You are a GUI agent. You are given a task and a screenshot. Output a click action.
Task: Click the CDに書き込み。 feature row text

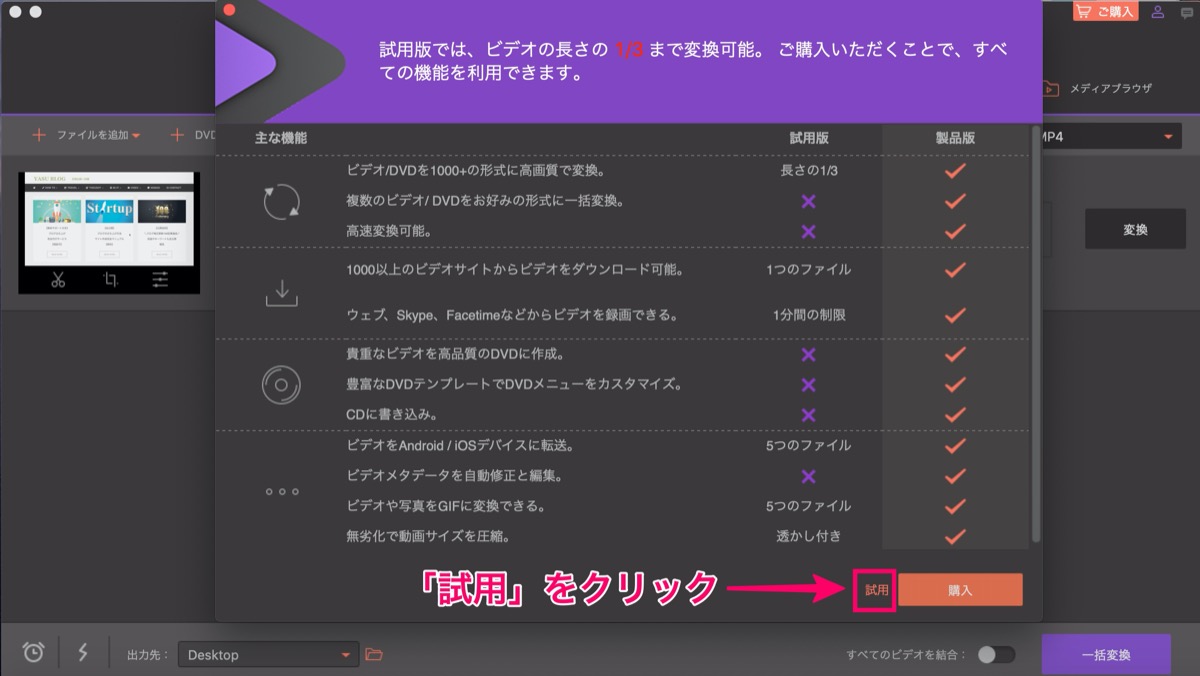[x=392, y=414]
